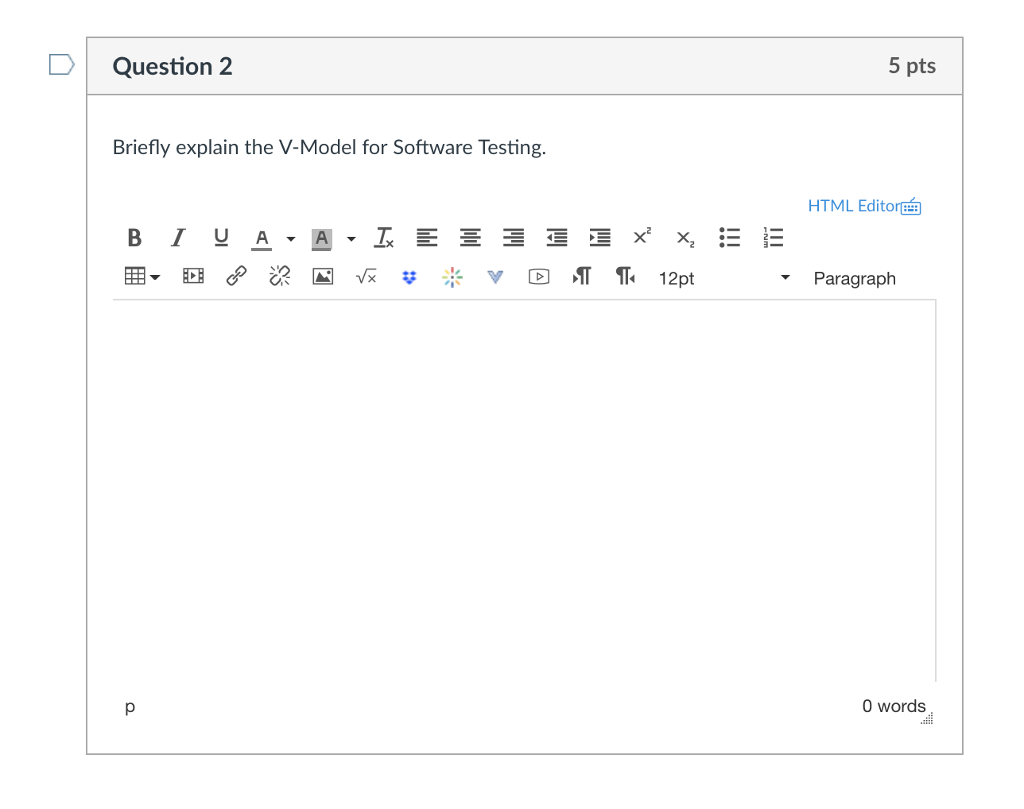Insert a hyperlink
Screen dimensions: 1024x809
(x=235, y=276)
